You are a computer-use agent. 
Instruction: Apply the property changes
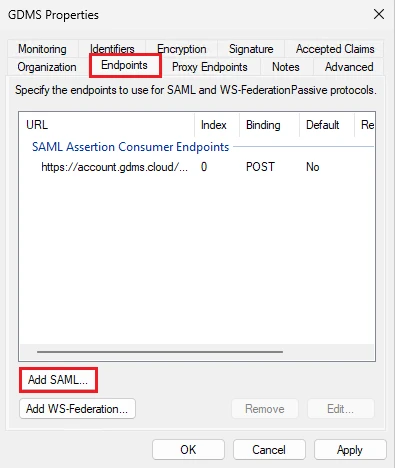[x=350, y=450]
